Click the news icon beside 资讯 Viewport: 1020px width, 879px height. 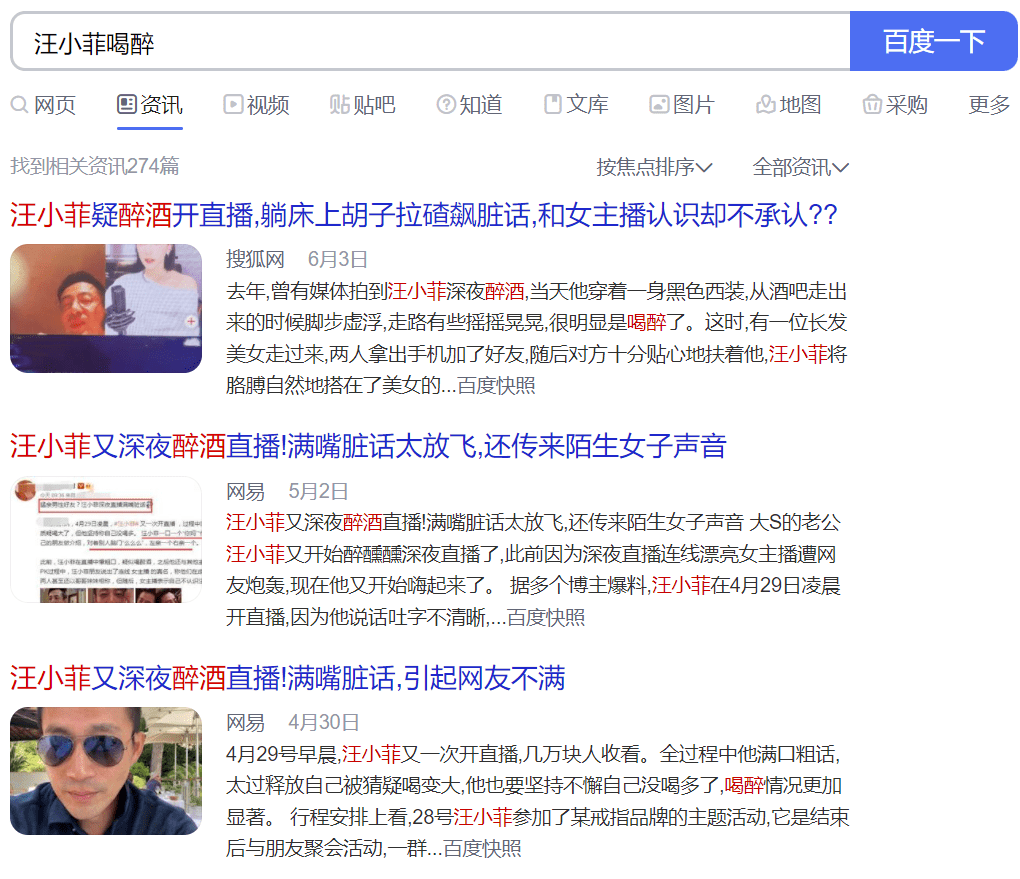(127, 104)
